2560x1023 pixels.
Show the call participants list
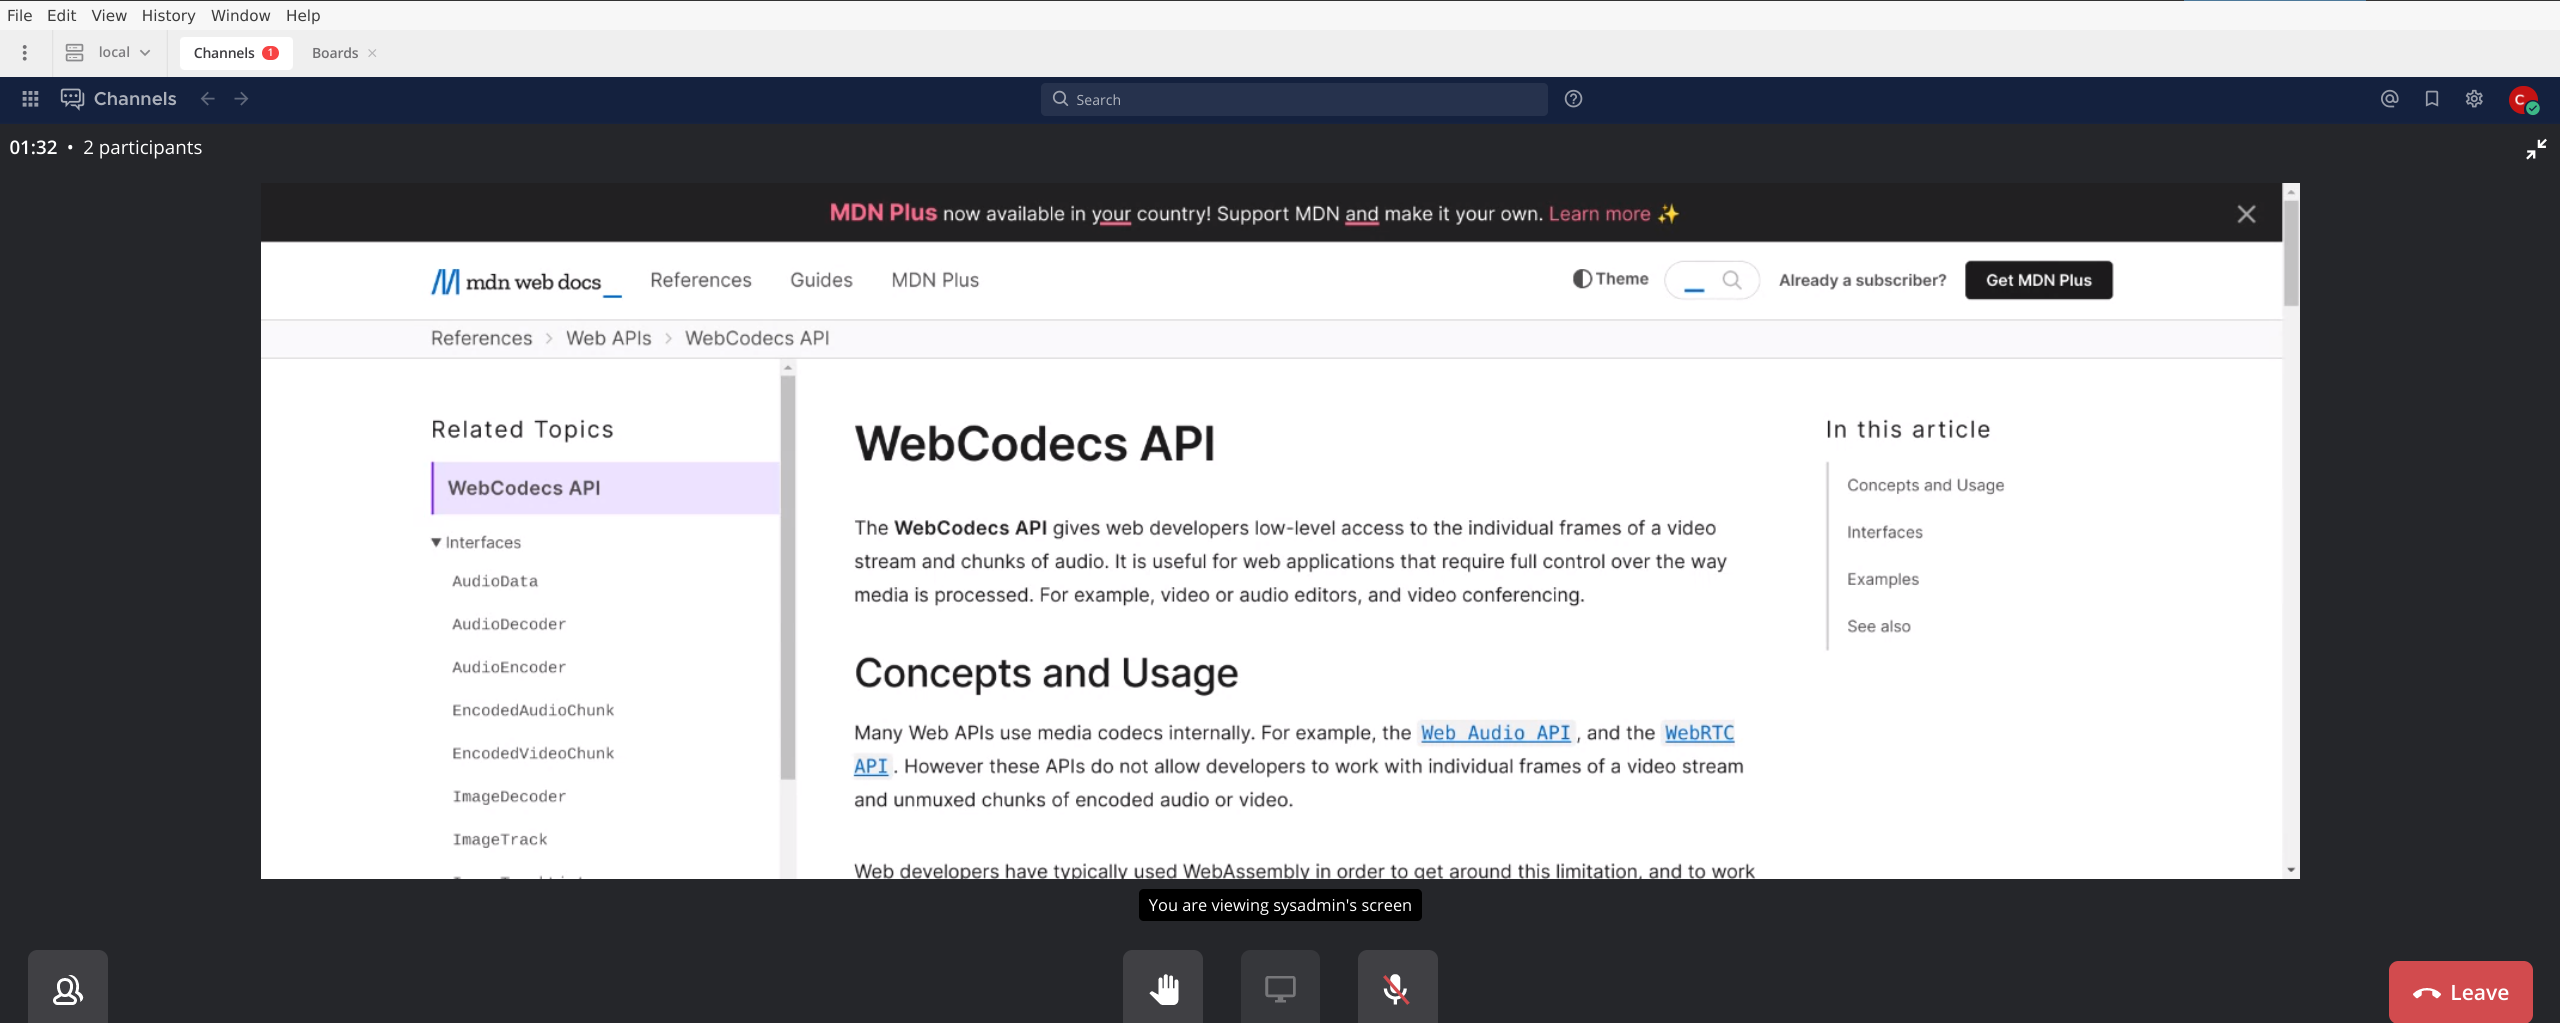click(67, 988)
